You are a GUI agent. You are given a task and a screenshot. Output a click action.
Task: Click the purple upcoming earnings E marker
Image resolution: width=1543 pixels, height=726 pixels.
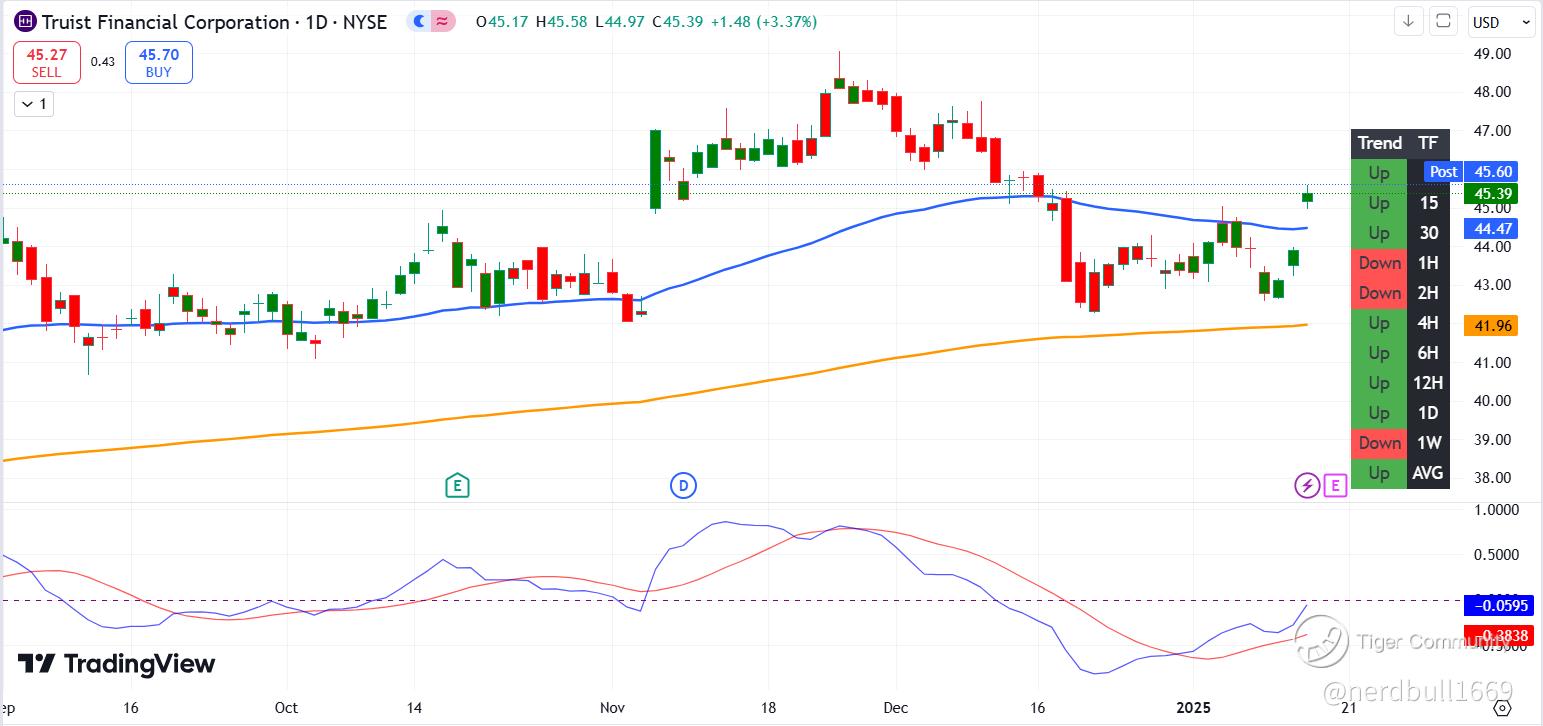coord(1335,486)
